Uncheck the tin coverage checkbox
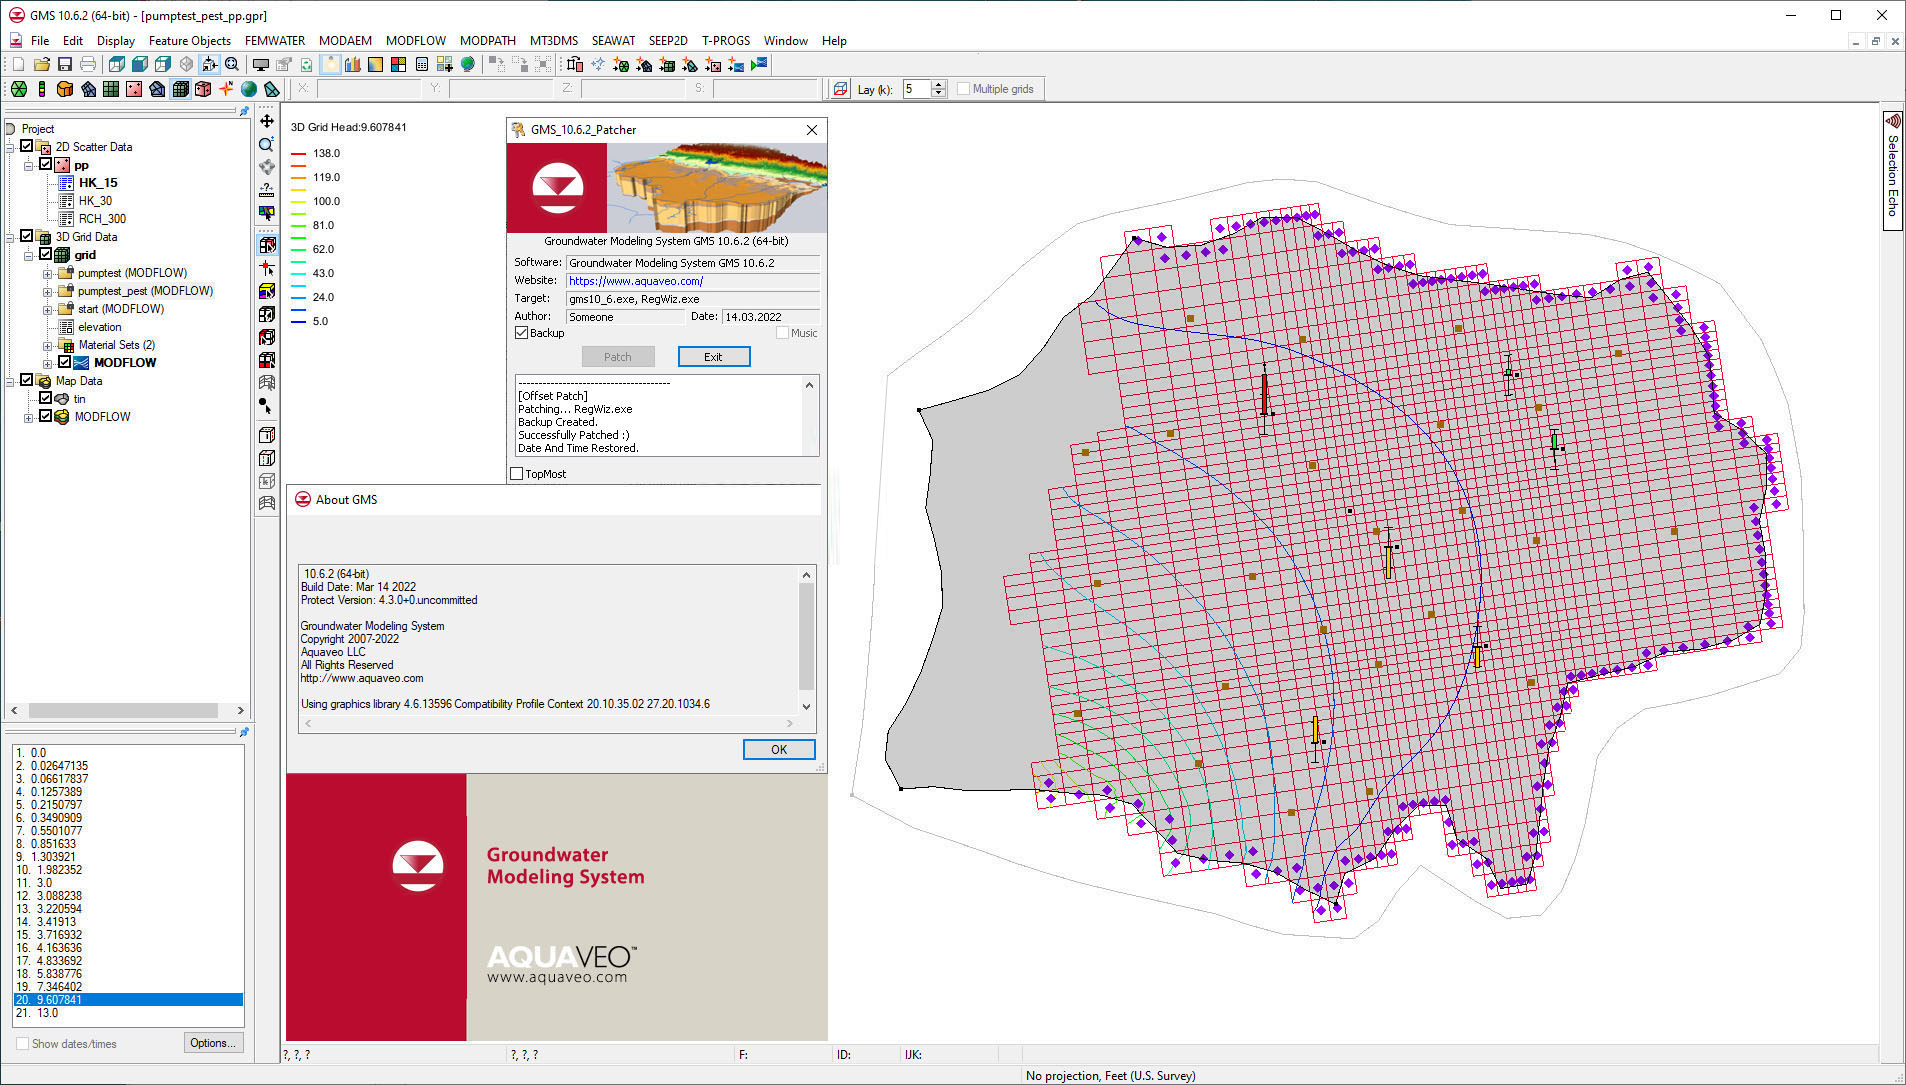This screenshot has width=1906, height=1085. tap(45, 398)
